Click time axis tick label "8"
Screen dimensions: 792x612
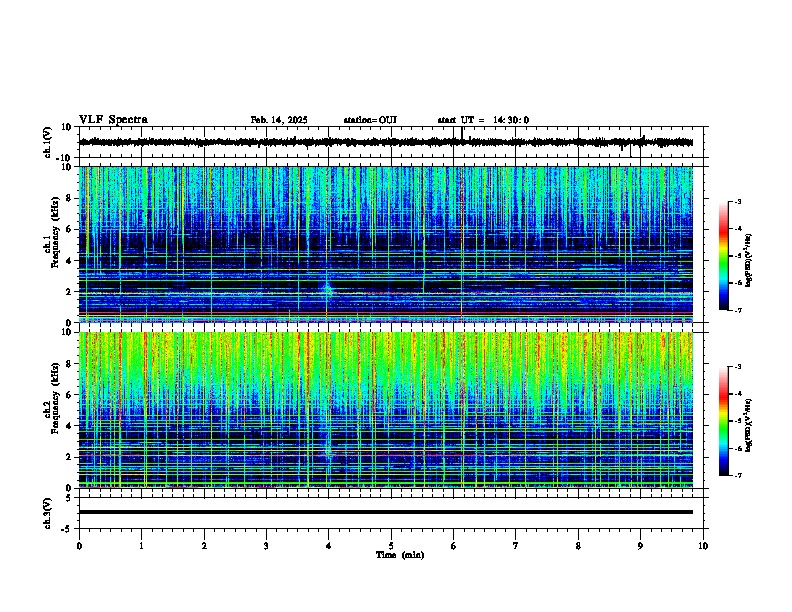coord(578,546)
